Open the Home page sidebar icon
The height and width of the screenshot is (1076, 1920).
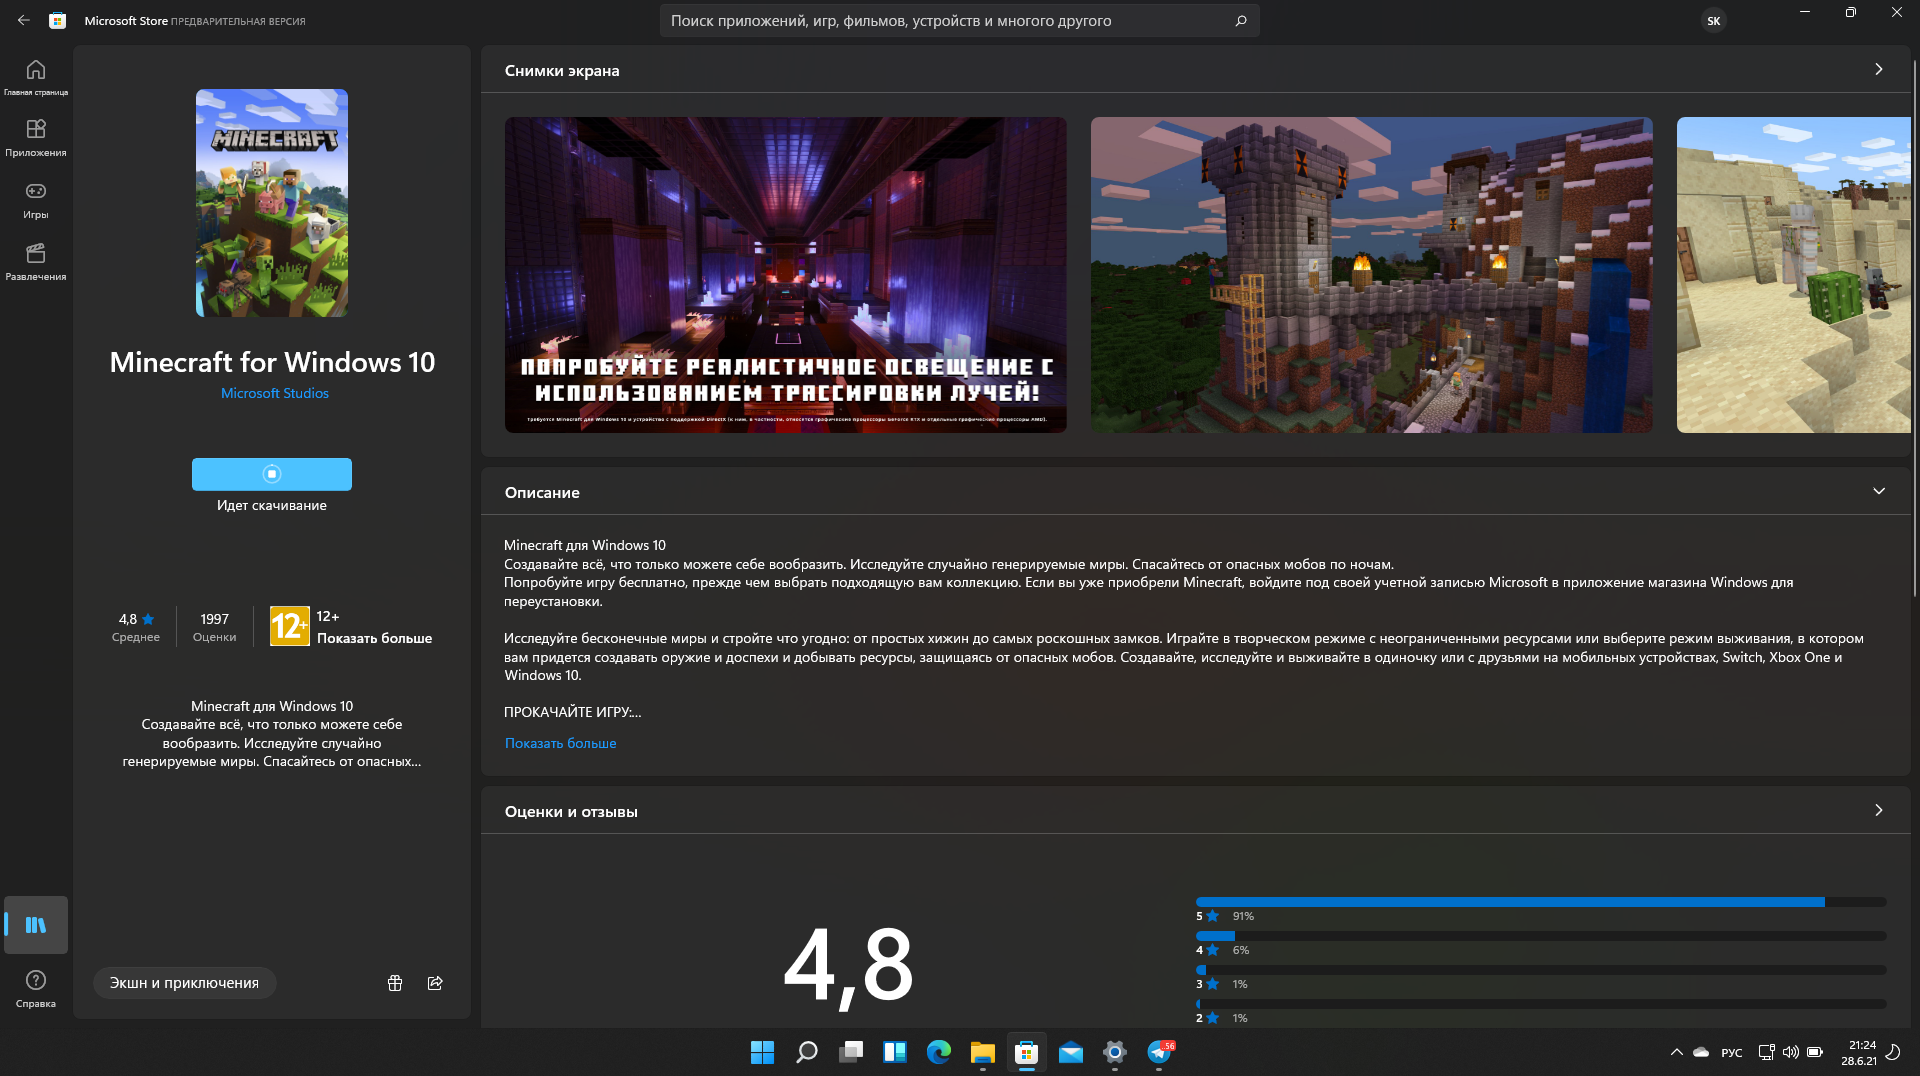[x=36, y=76]
